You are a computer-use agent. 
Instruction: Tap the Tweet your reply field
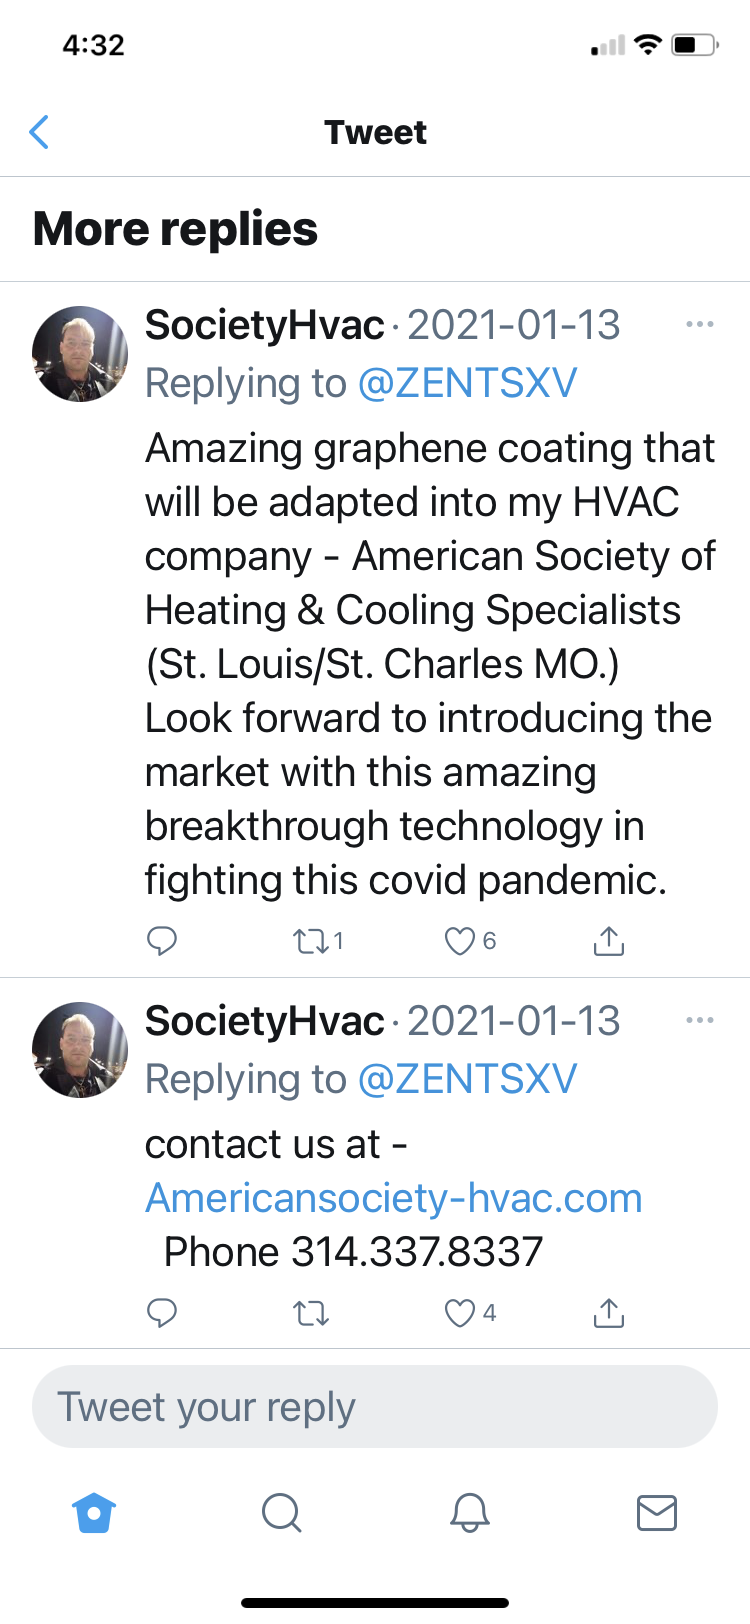[375, 1406]
